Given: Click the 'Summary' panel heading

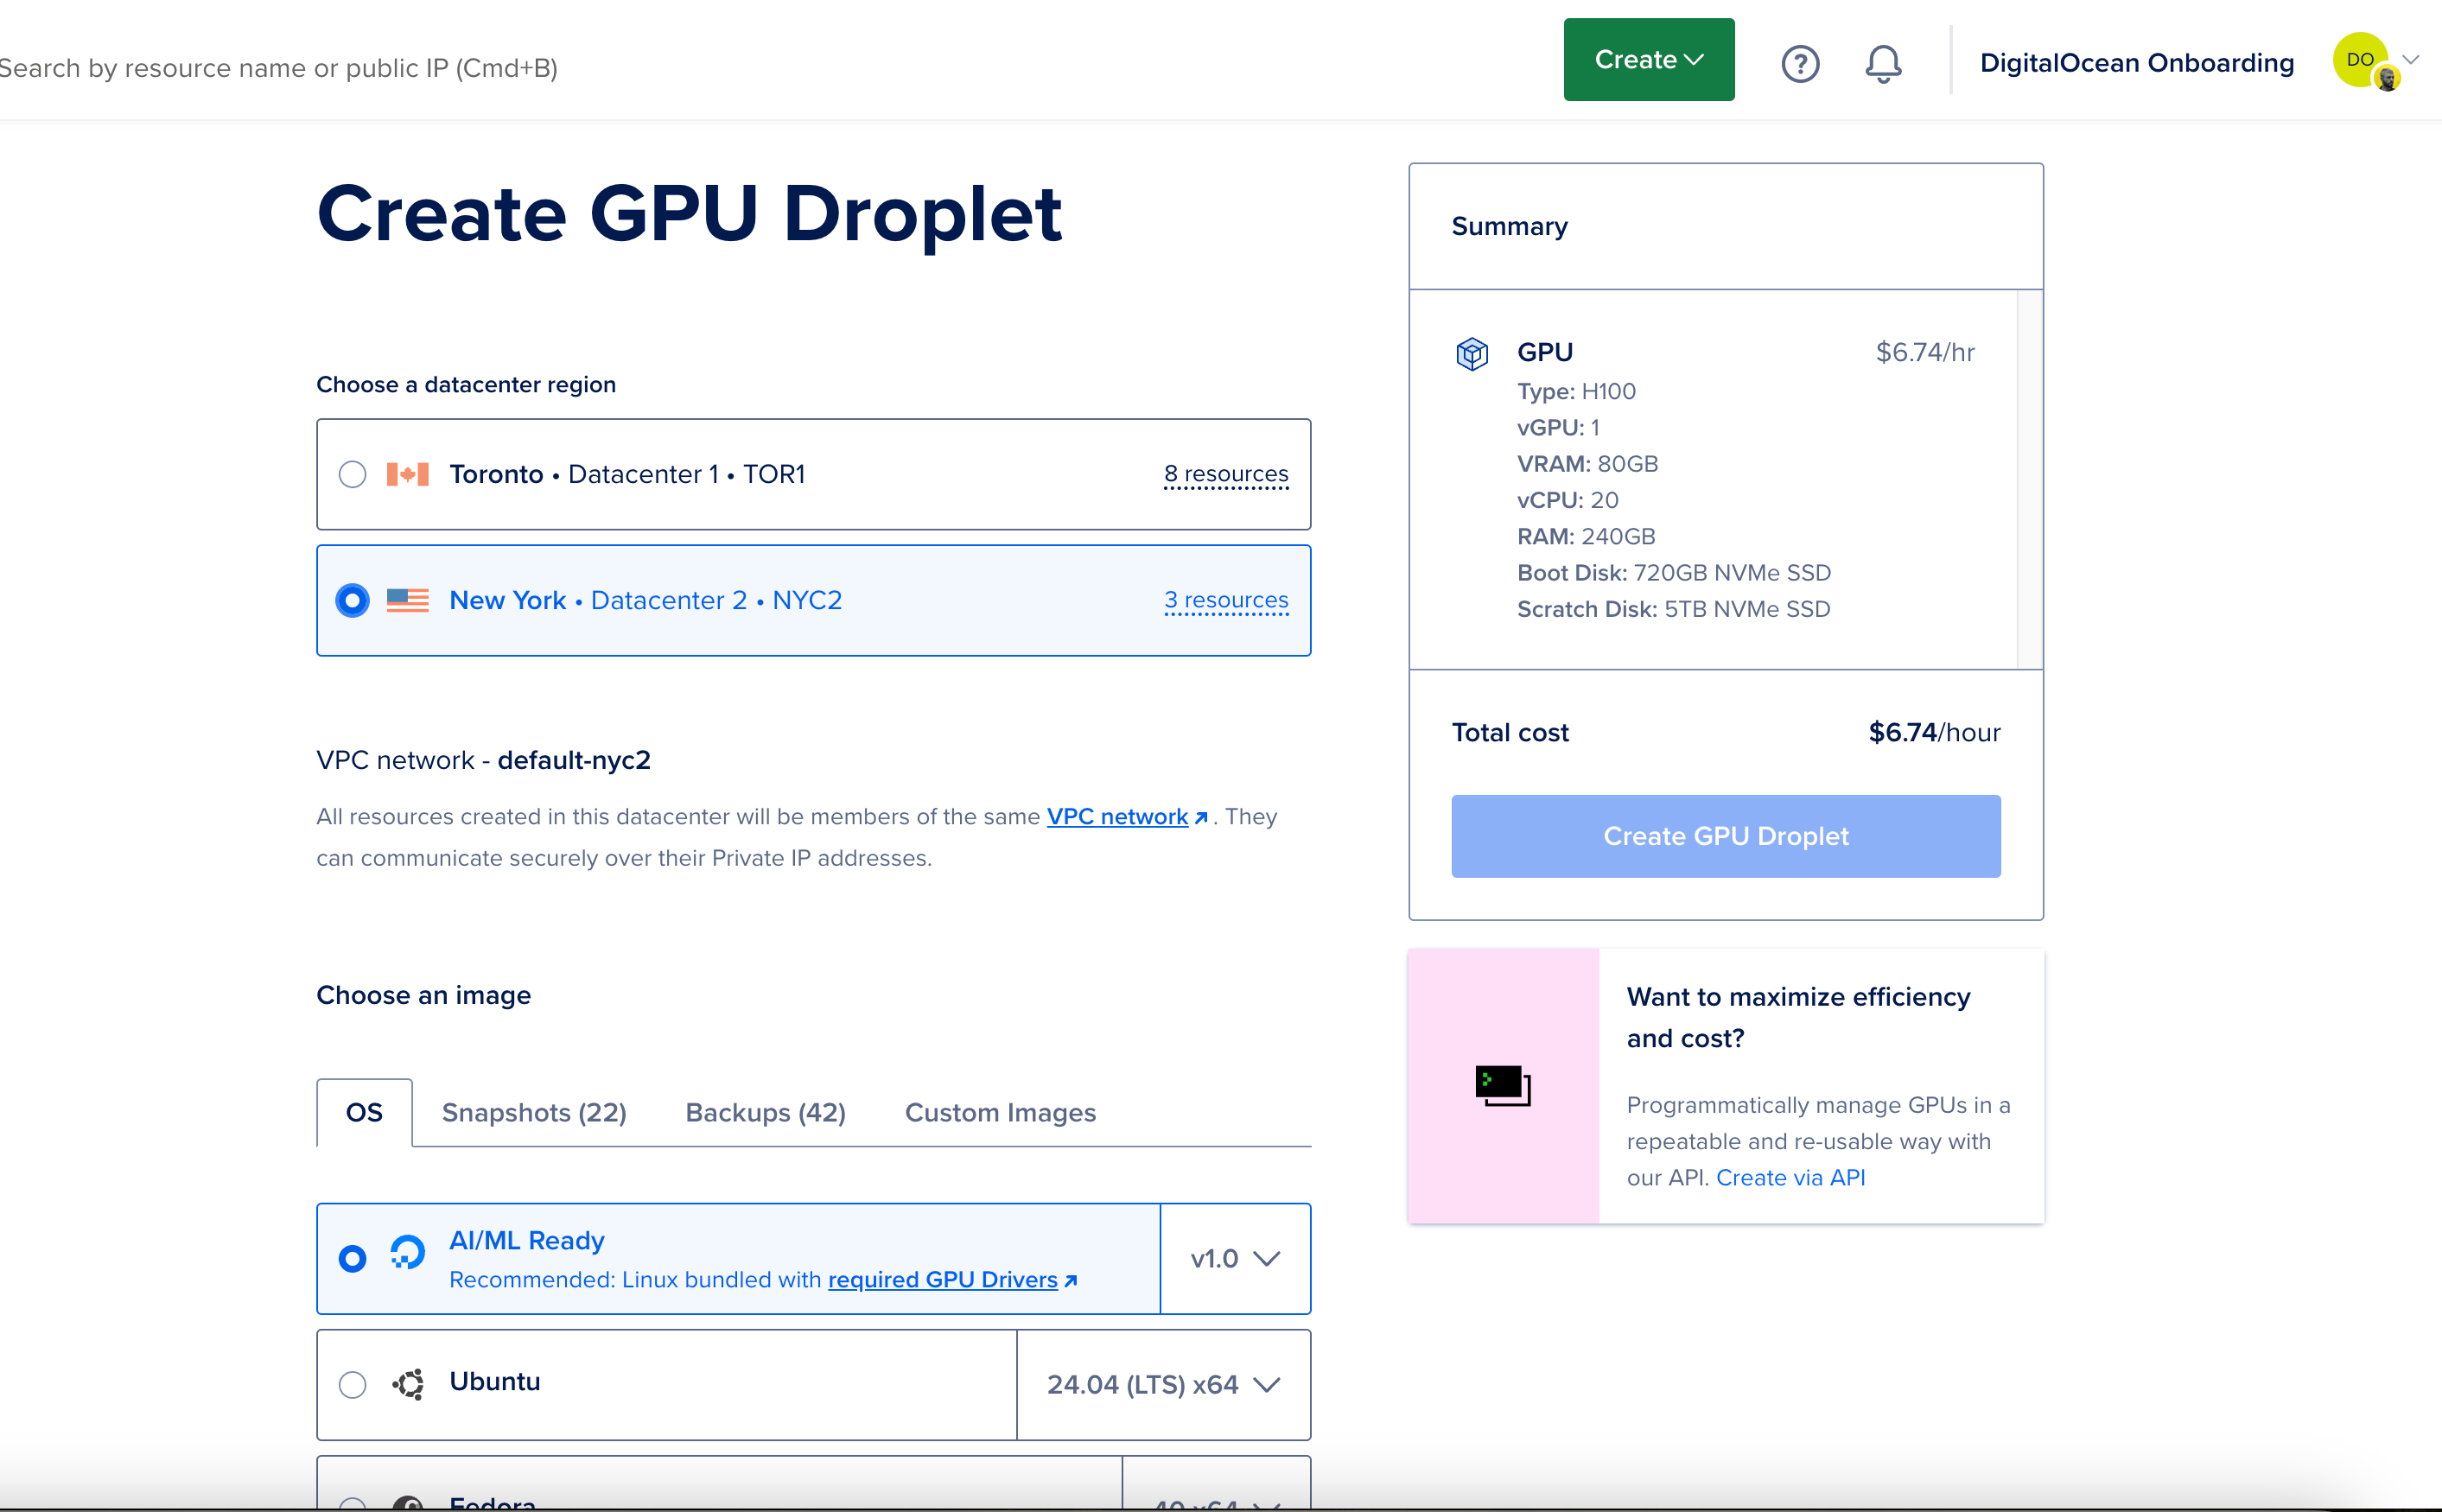Looking at the screenshot, I should 1509,226.
